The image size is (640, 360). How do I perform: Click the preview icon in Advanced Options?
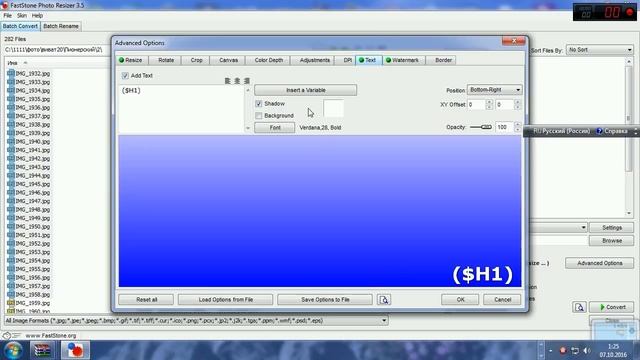[384, 300]
